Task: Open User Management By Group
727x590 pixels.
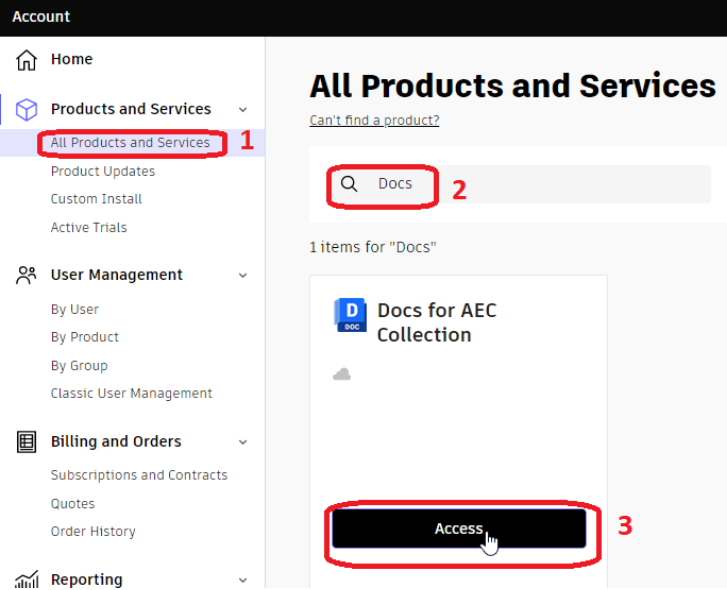Action: 79,366
